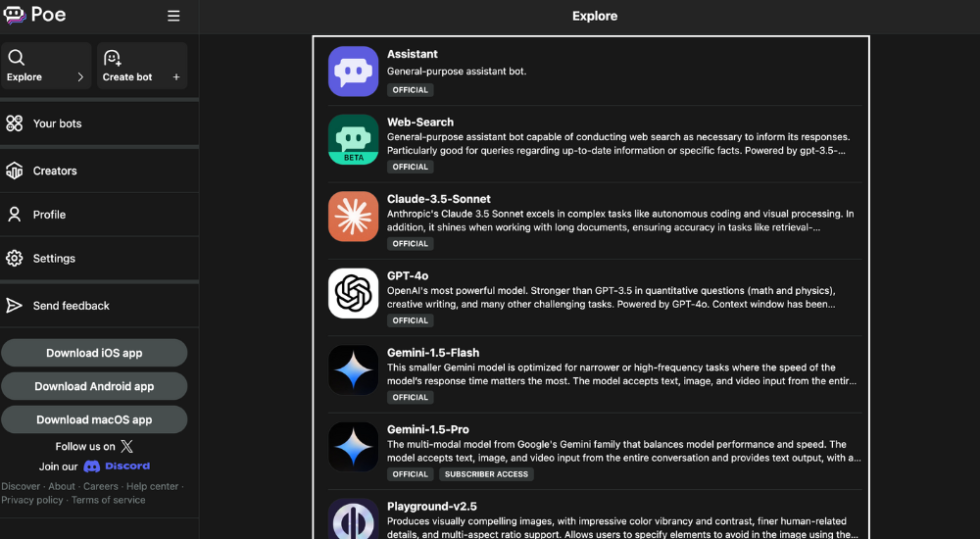Choose the Gemini-1.5-Flash bot icon

click(x=353, y=370)
